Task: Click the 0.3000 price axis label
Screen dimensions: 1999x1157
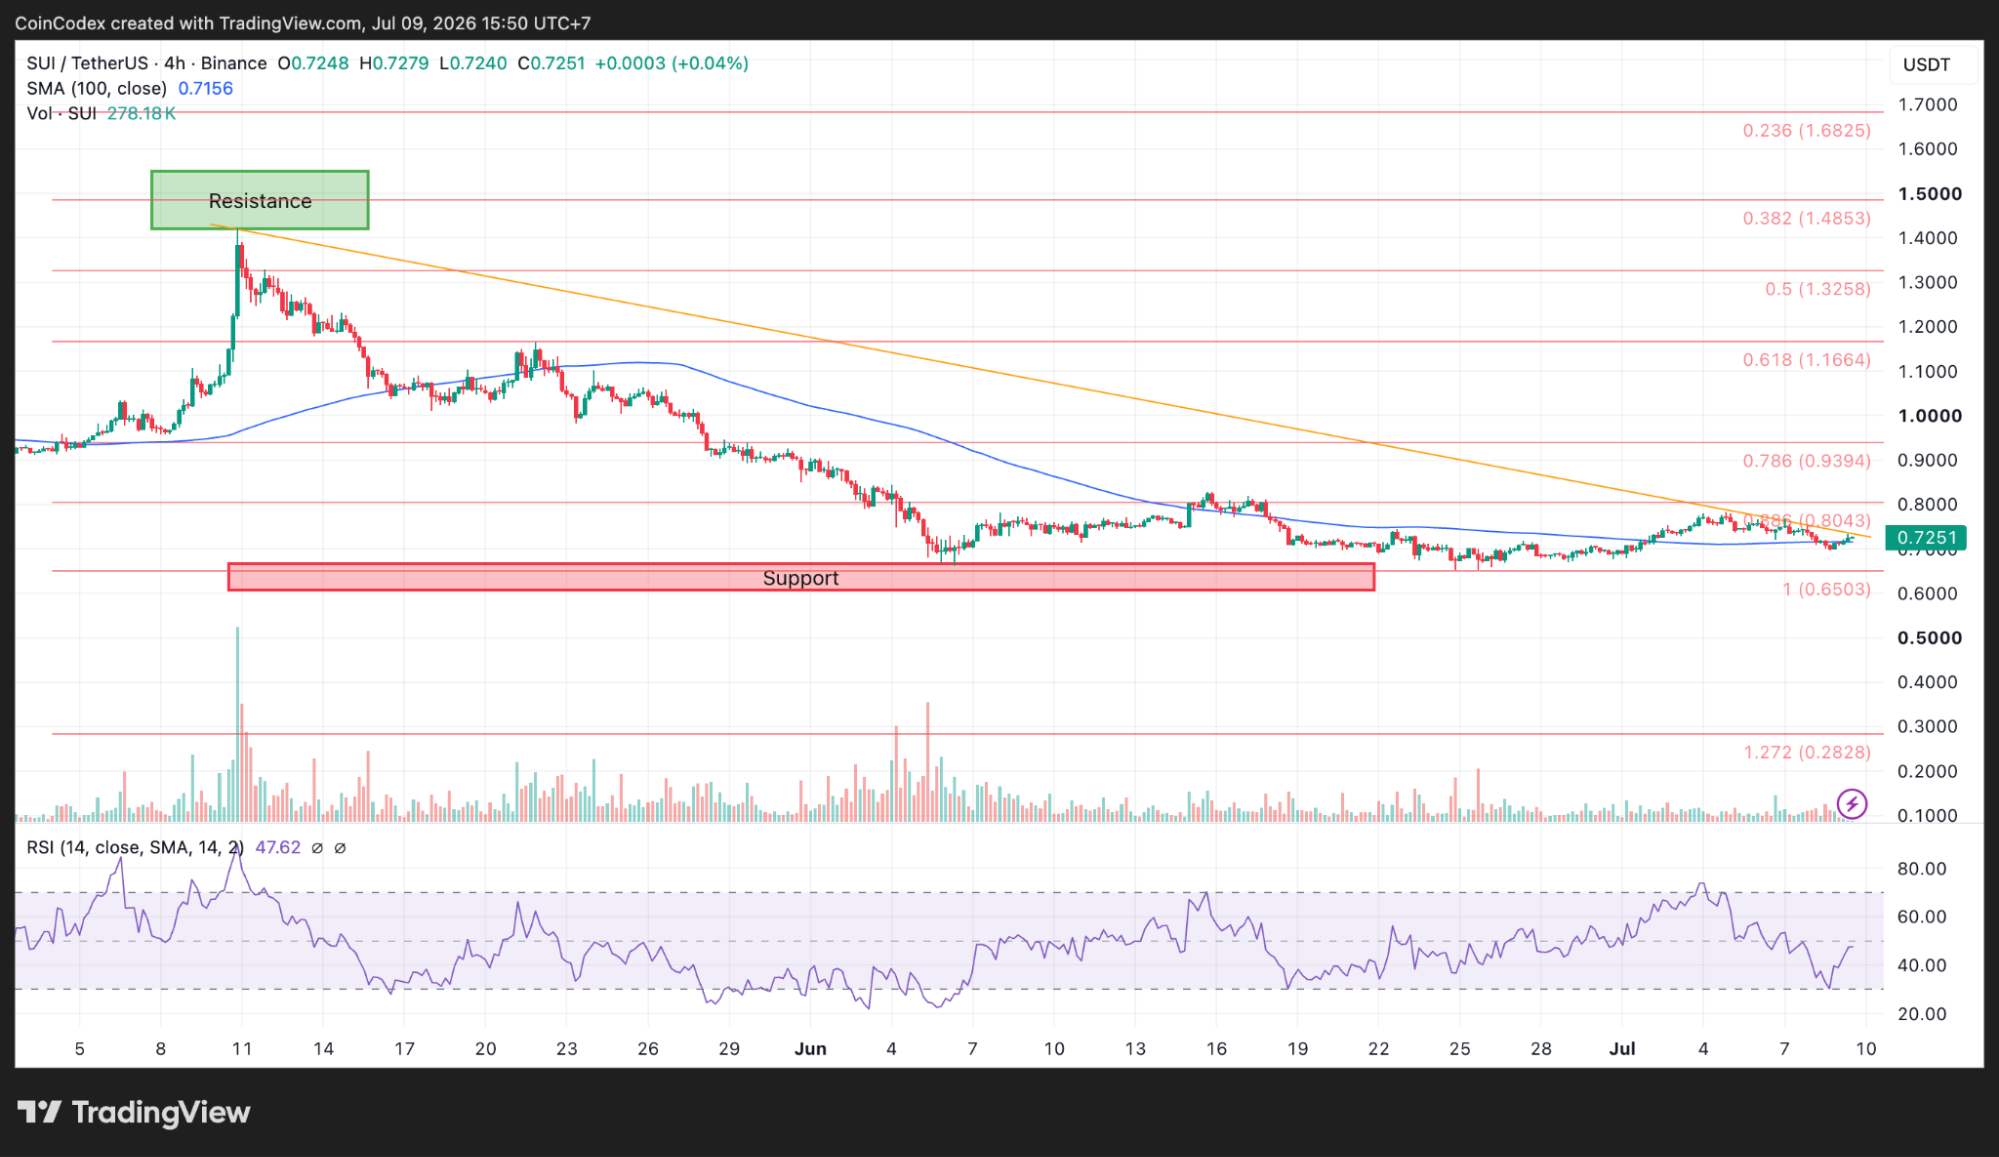Action: pos(1927,727)
